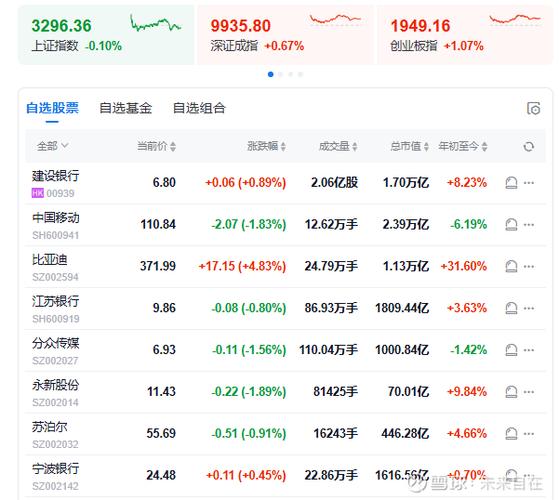Viewport: 559px width, 500px height.
Task: Click the 创业板指 mini trend chart
Action: click(515, 20)
